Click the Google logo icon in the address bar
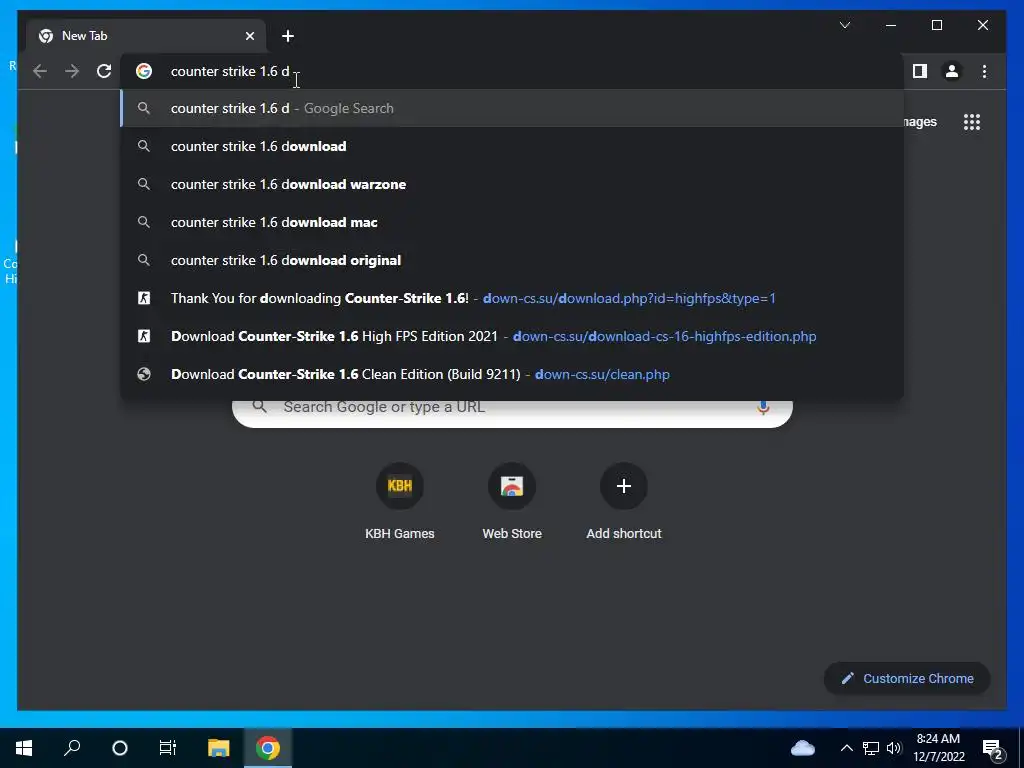 click(x=144, y=71)
